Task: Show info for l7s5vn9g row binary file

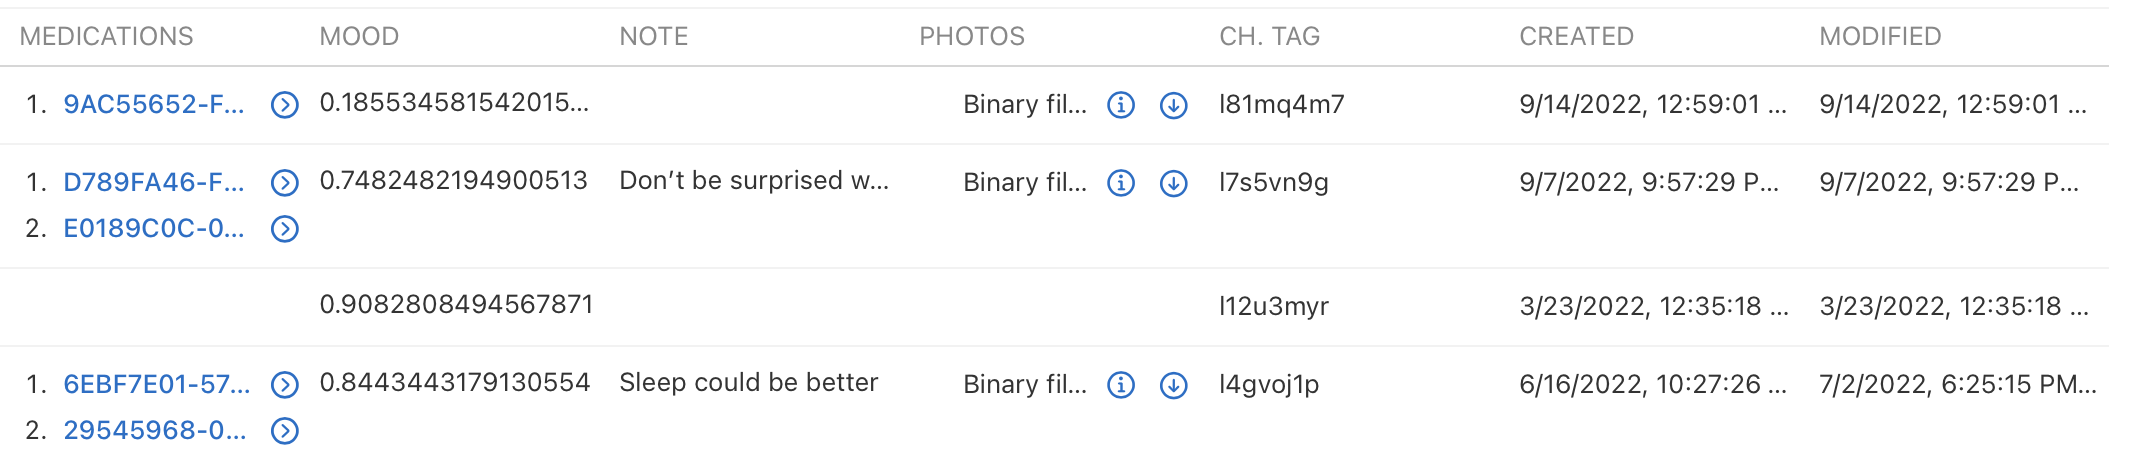Action: click(x=1121, y=182)
